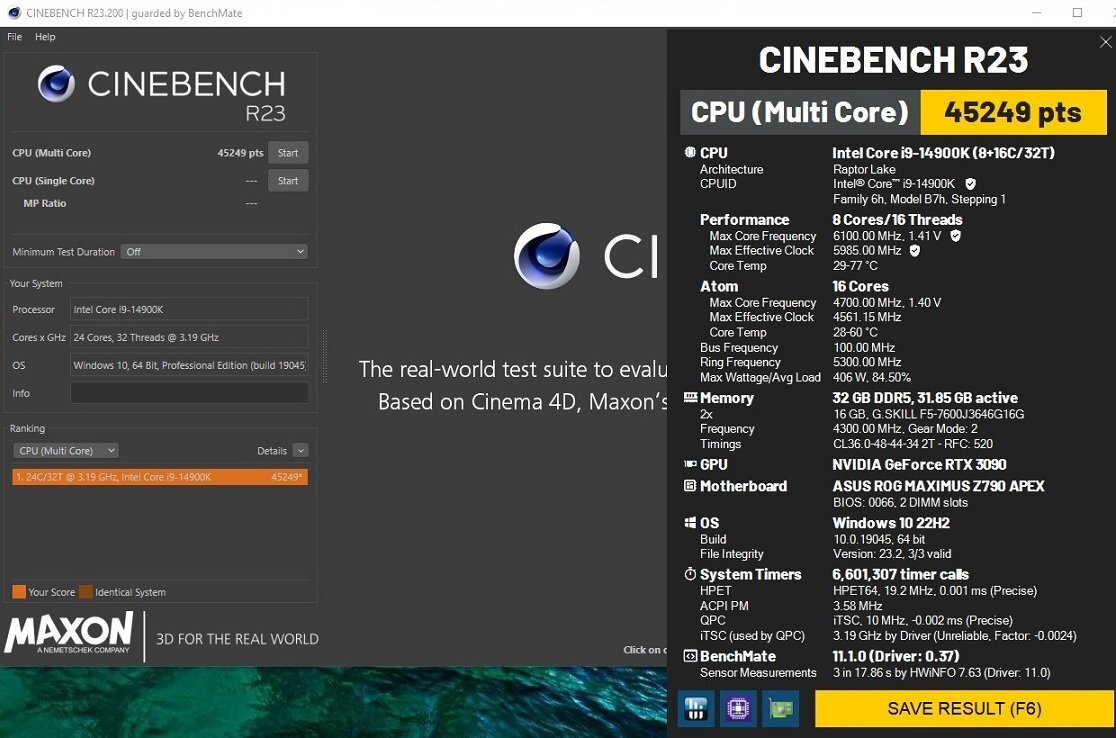
Task: Click the 406 W, 84.50% wattage value
Action: (872, 377)
